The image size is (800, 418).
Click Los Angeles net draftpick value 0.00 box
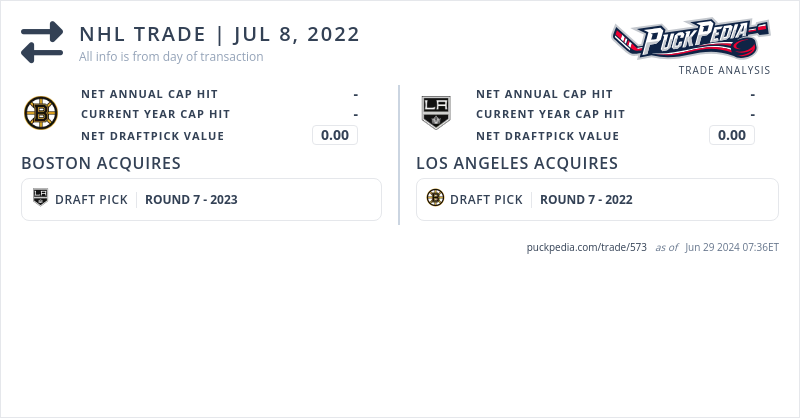732,135
